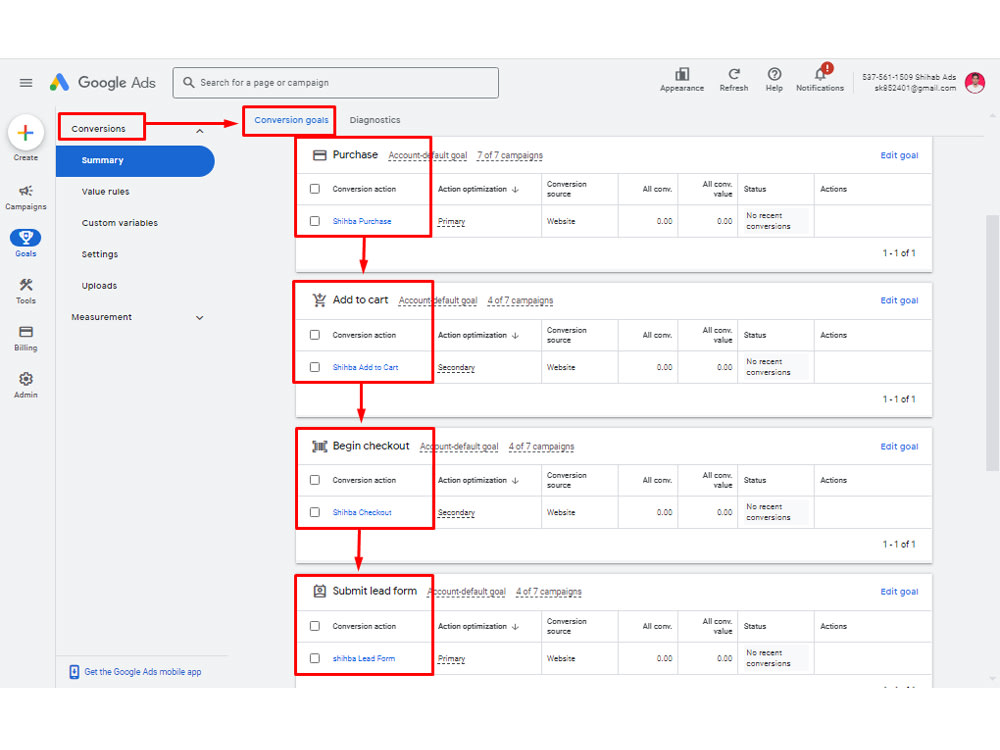Open the Goals trophy icon

(x=26, y=238)
